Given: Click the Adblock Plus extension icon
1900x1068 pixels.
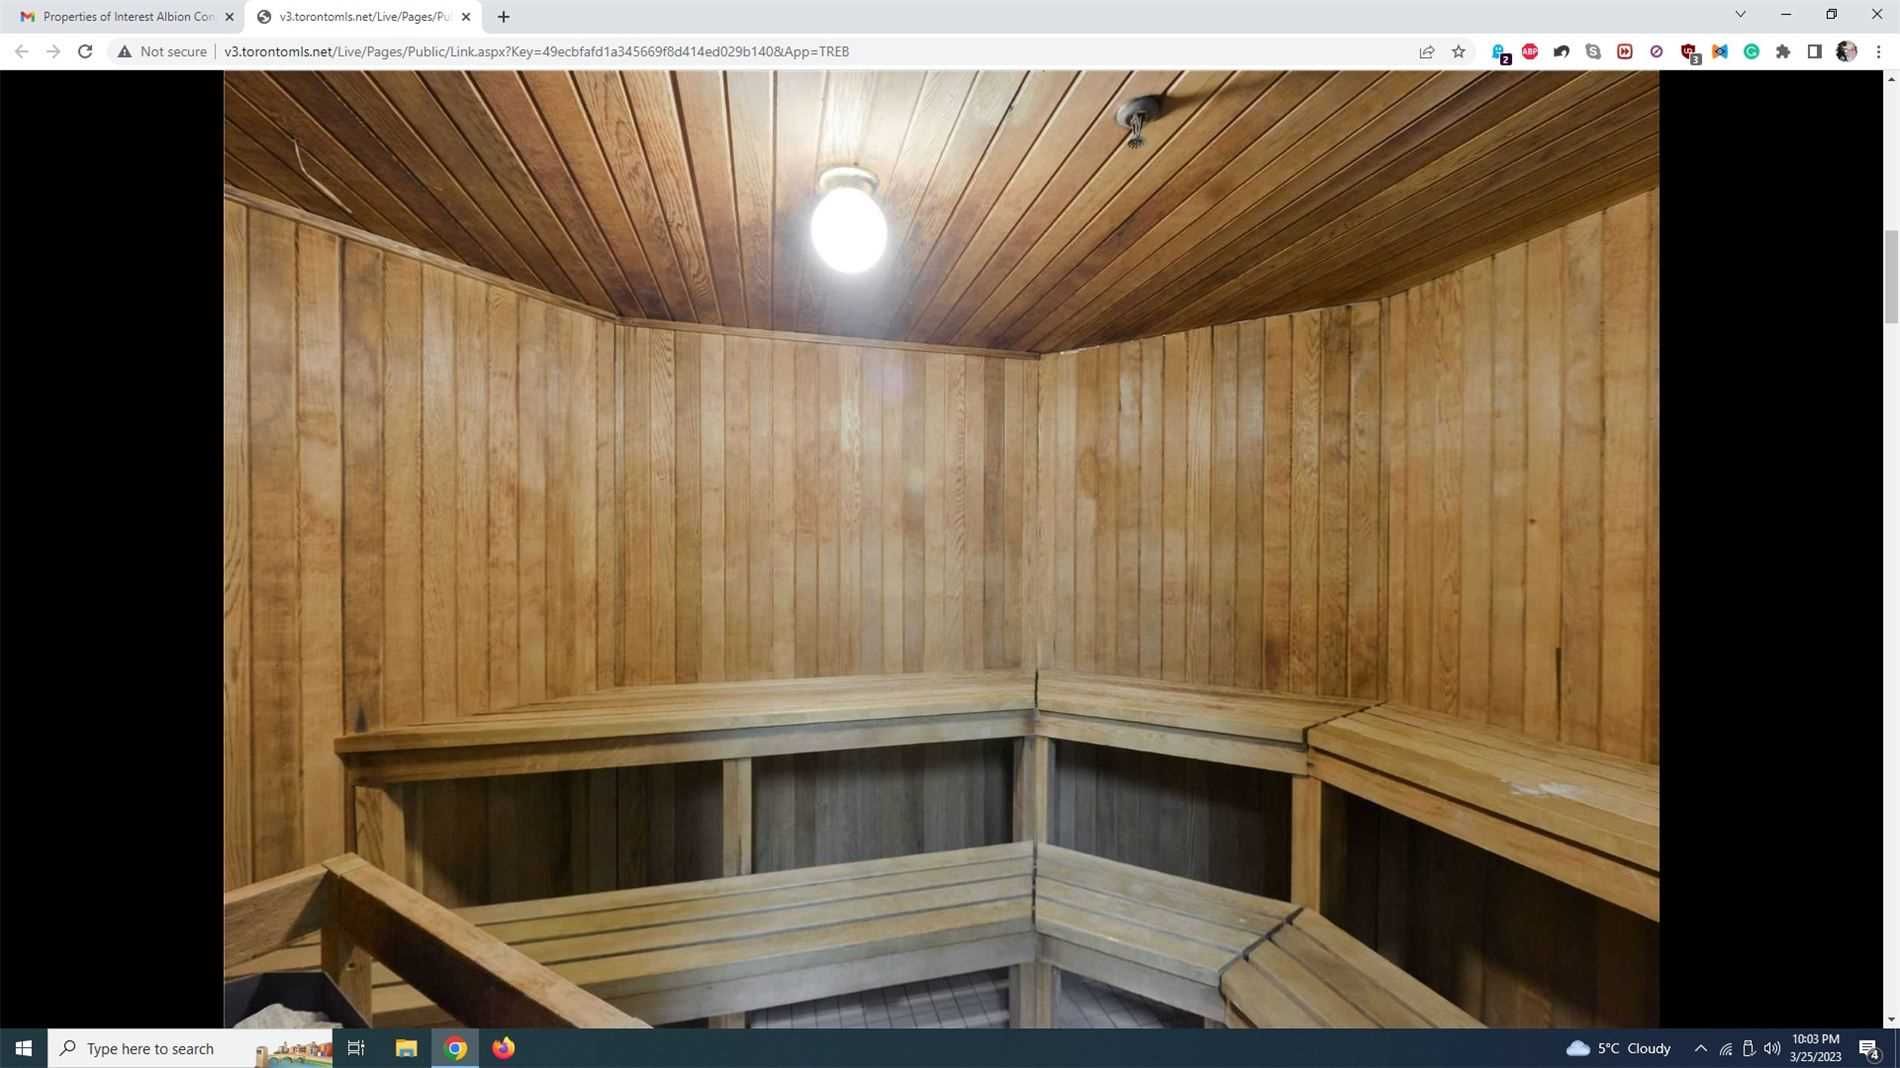Looking at the screenshot, I should (x=1530, y=51).
